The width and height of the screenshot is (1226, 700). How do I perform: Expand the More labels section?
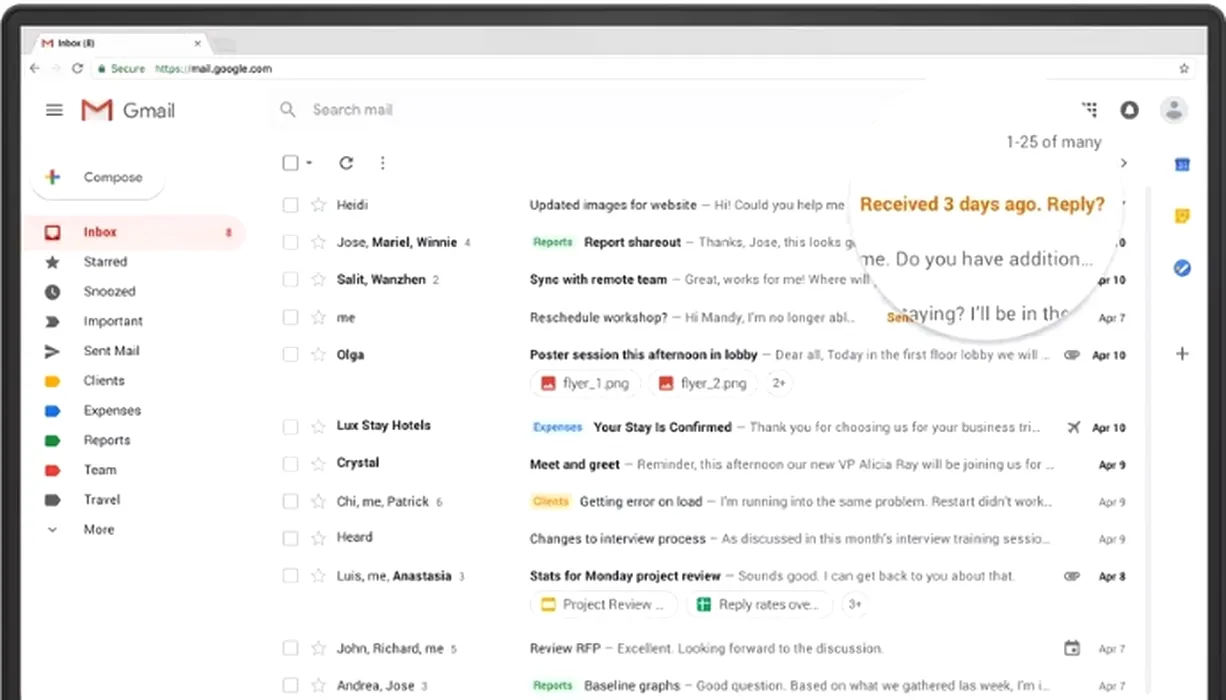98,529
